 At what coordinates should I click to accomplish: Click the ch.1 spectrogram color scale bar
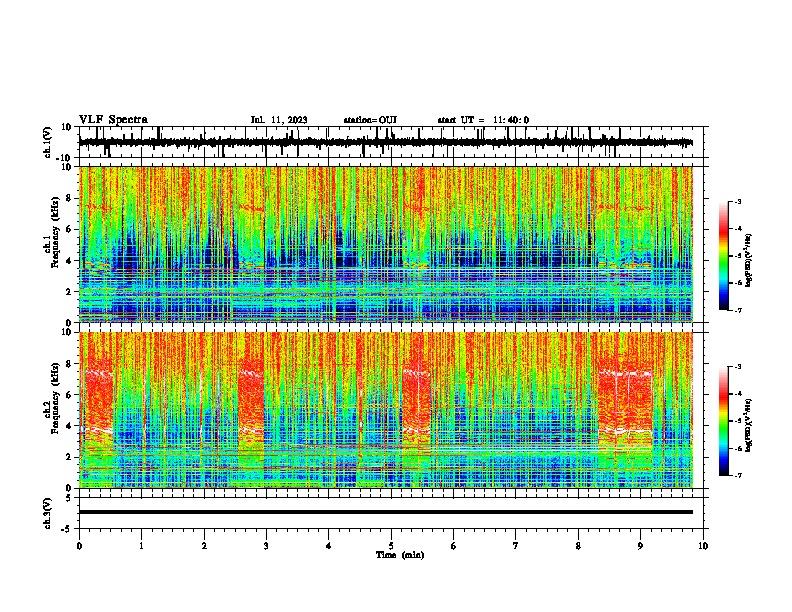(x=724, y=256)
